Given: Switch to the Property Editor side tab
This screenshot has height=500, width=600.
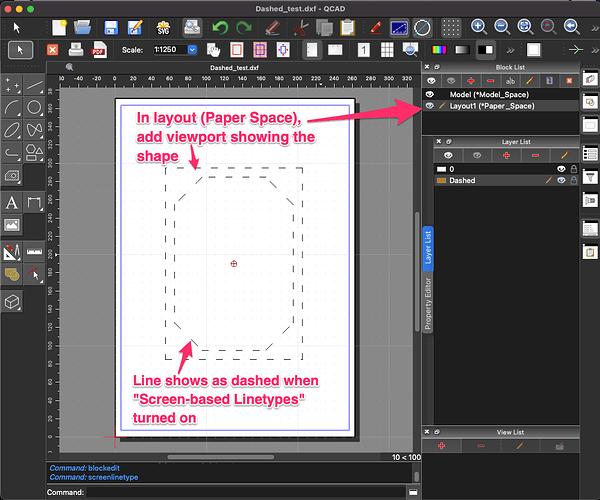Looking at the screenshot, I should click(x=428, y=303).
